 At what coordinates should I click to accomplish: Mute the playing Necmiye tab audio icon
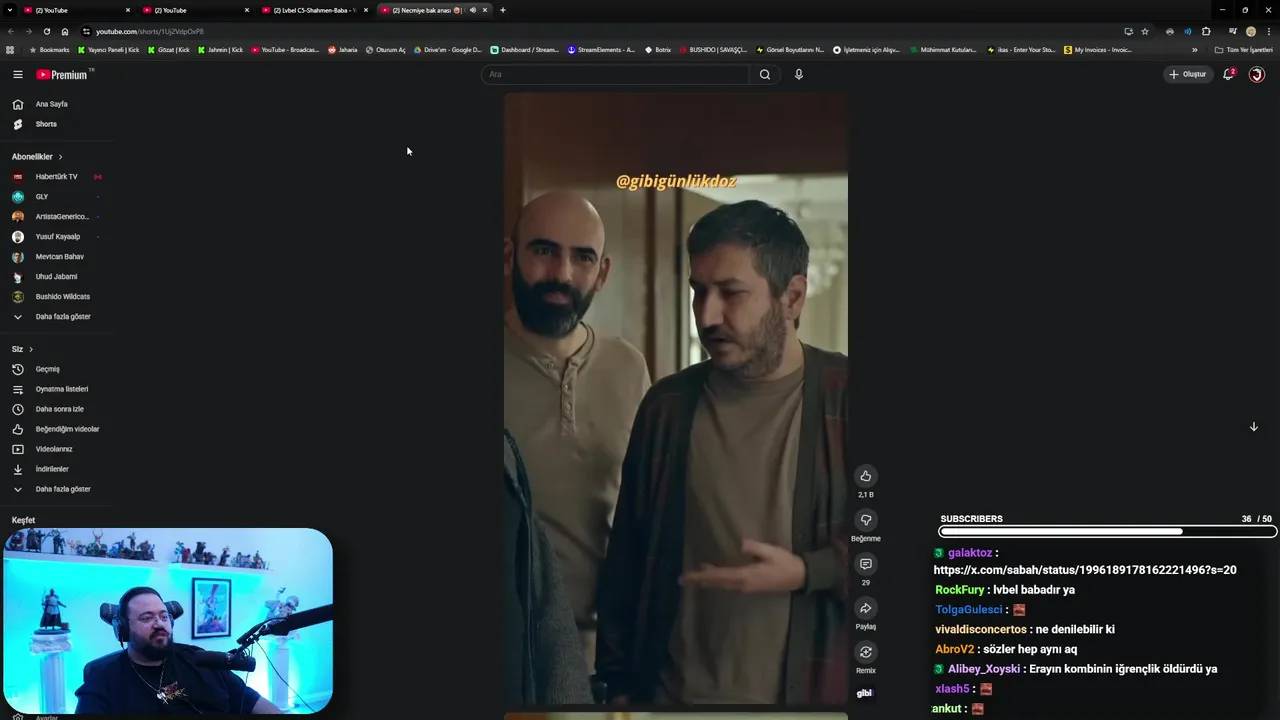tap(473, 10)
